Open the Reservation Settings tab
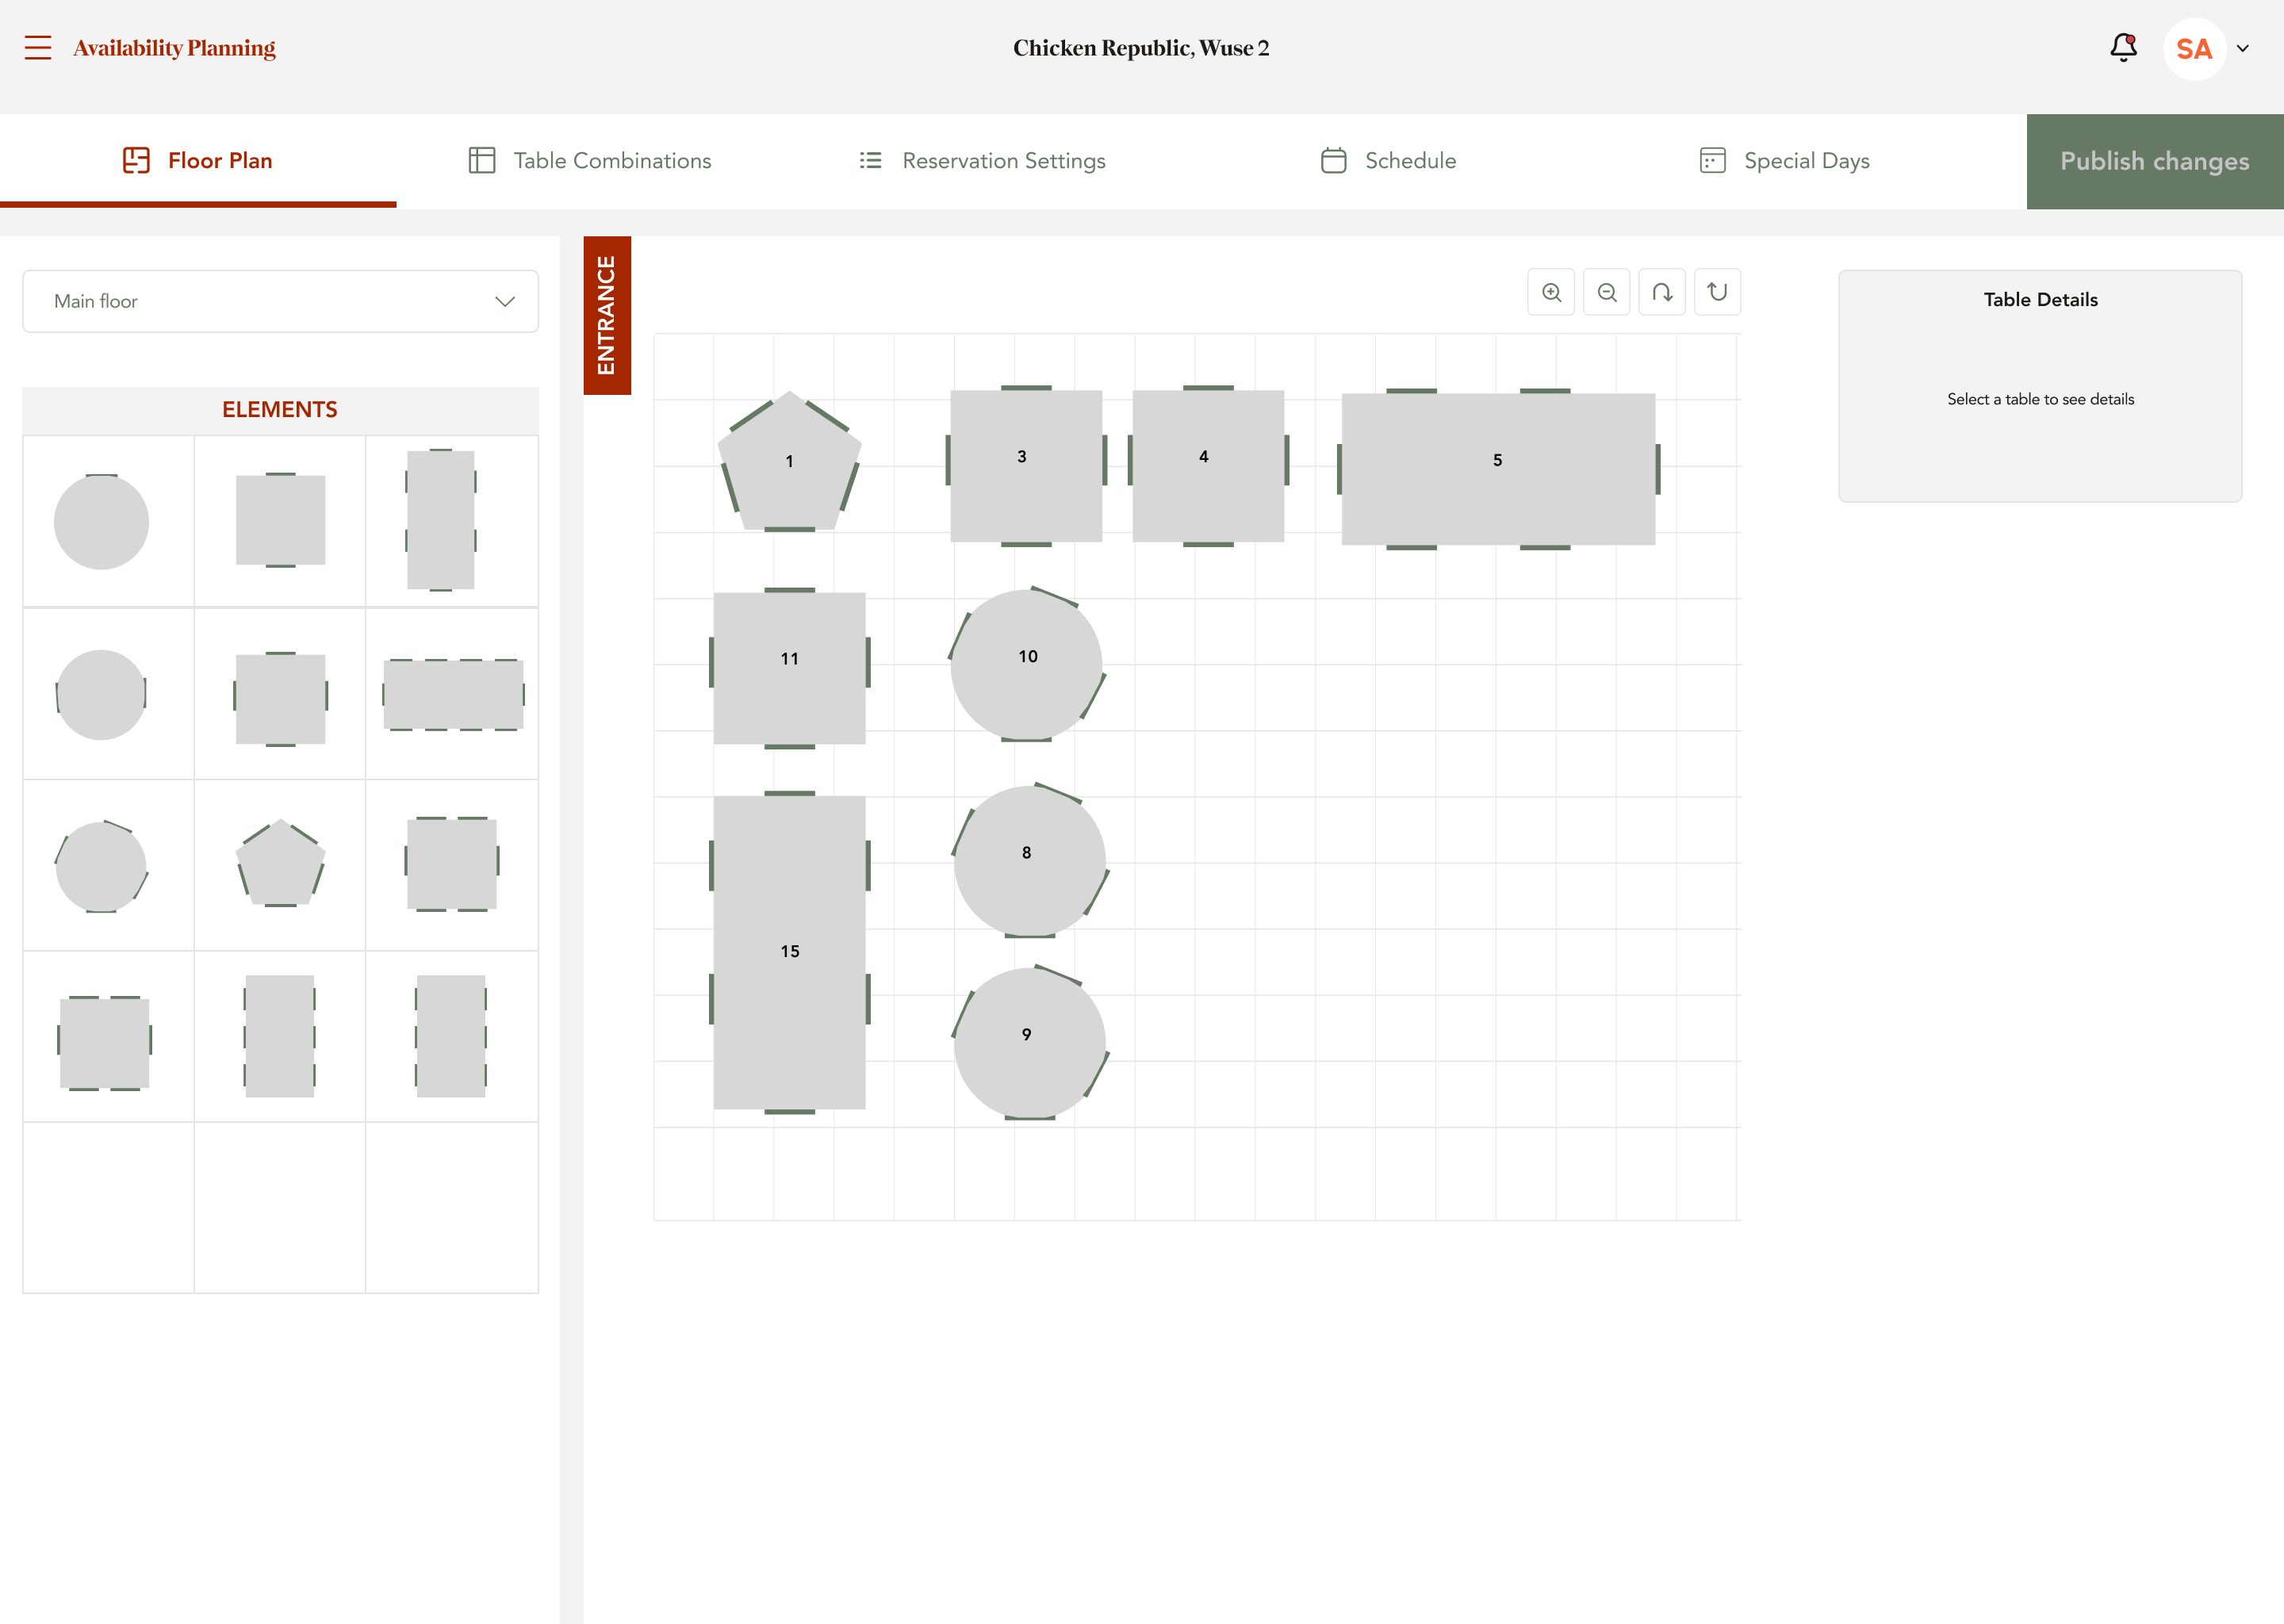The width and height of the screenshot is (2284, 1624). point(982,160)
